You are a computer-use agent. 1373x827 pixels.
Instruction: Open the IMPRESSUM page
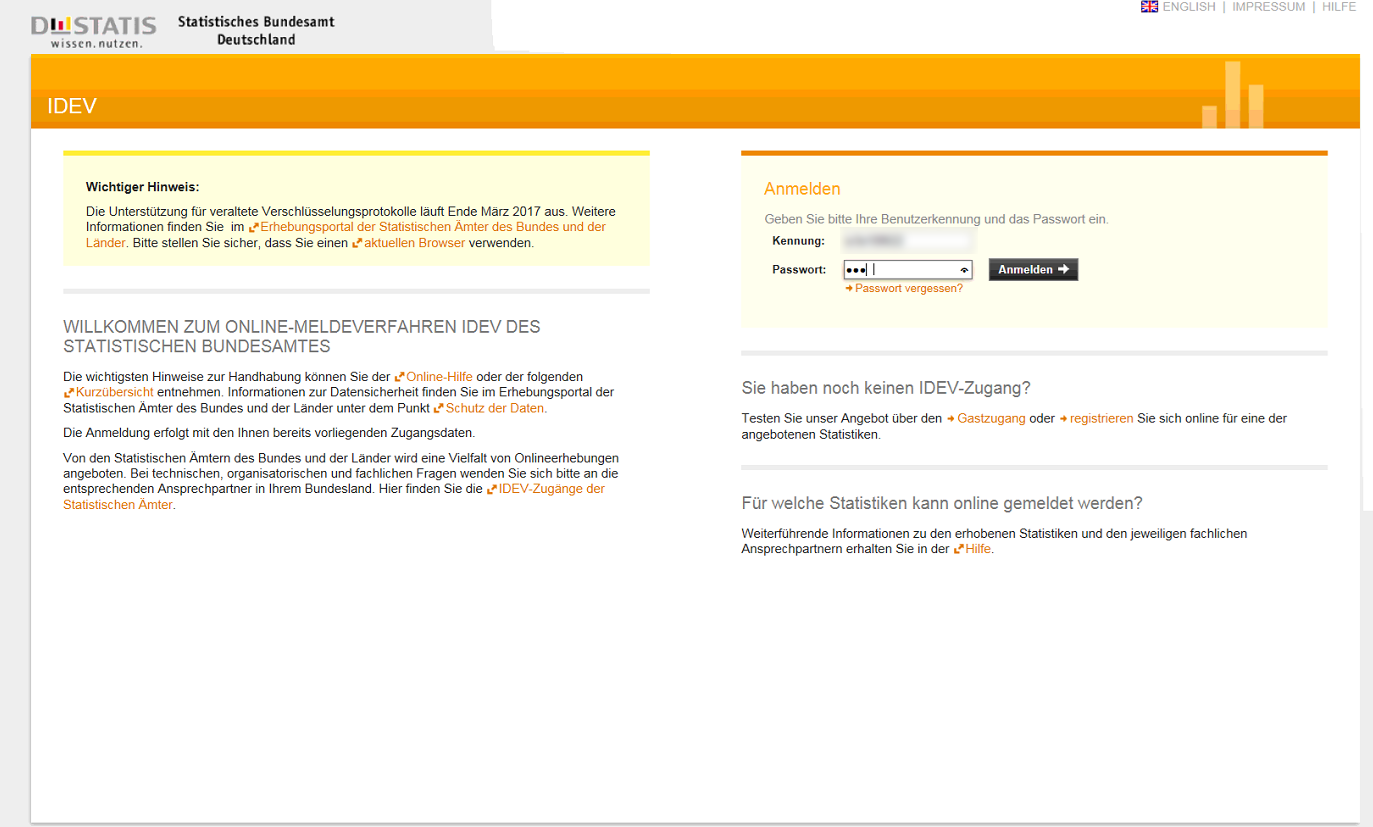(x=1268, y=7)
